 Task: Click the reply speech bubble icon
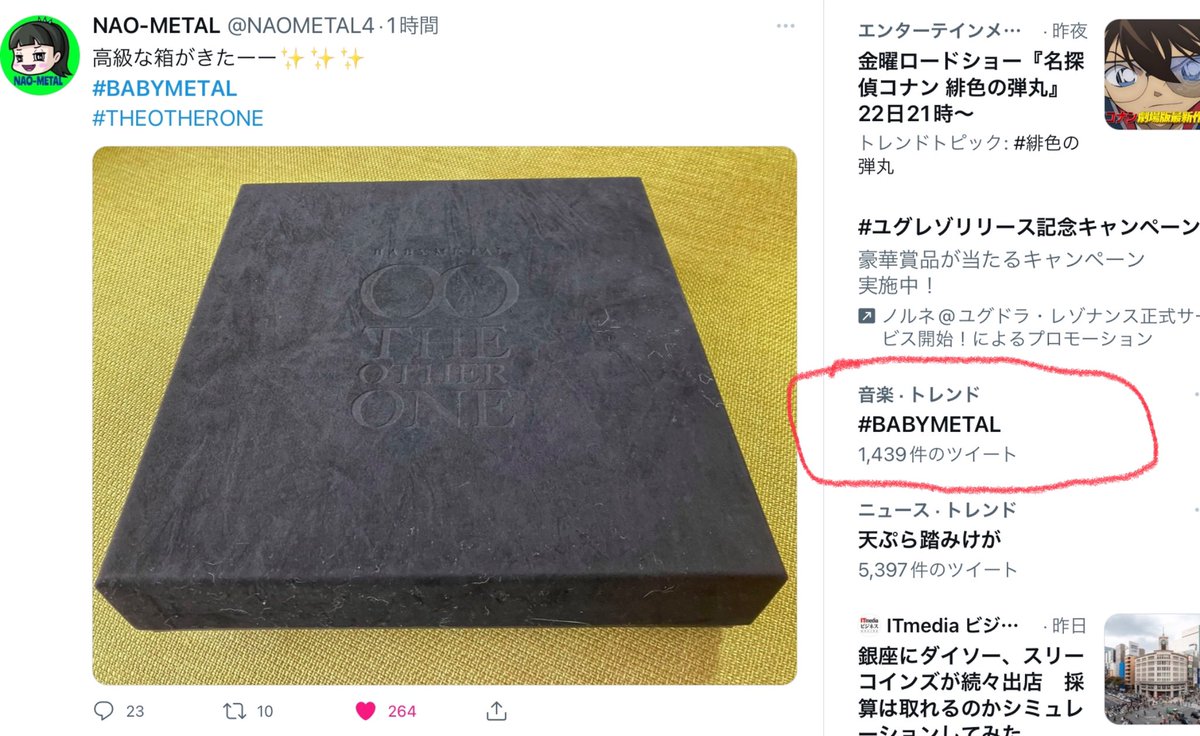point(104,711)
